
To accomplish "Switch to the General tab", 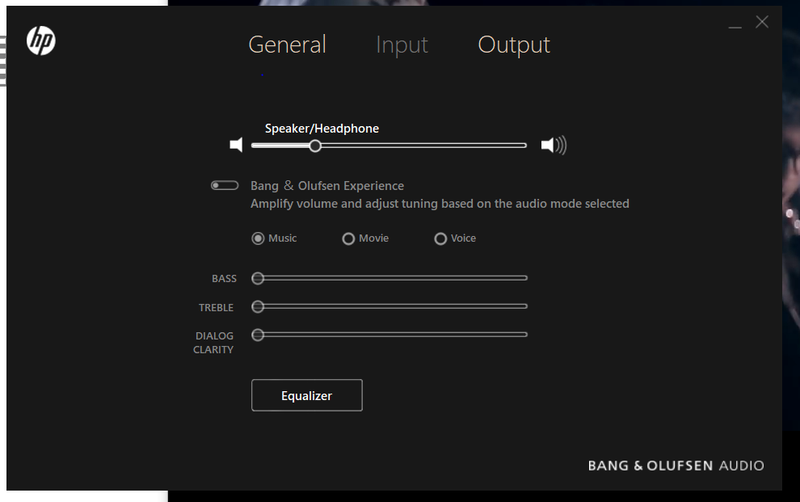I will point(287,45).
